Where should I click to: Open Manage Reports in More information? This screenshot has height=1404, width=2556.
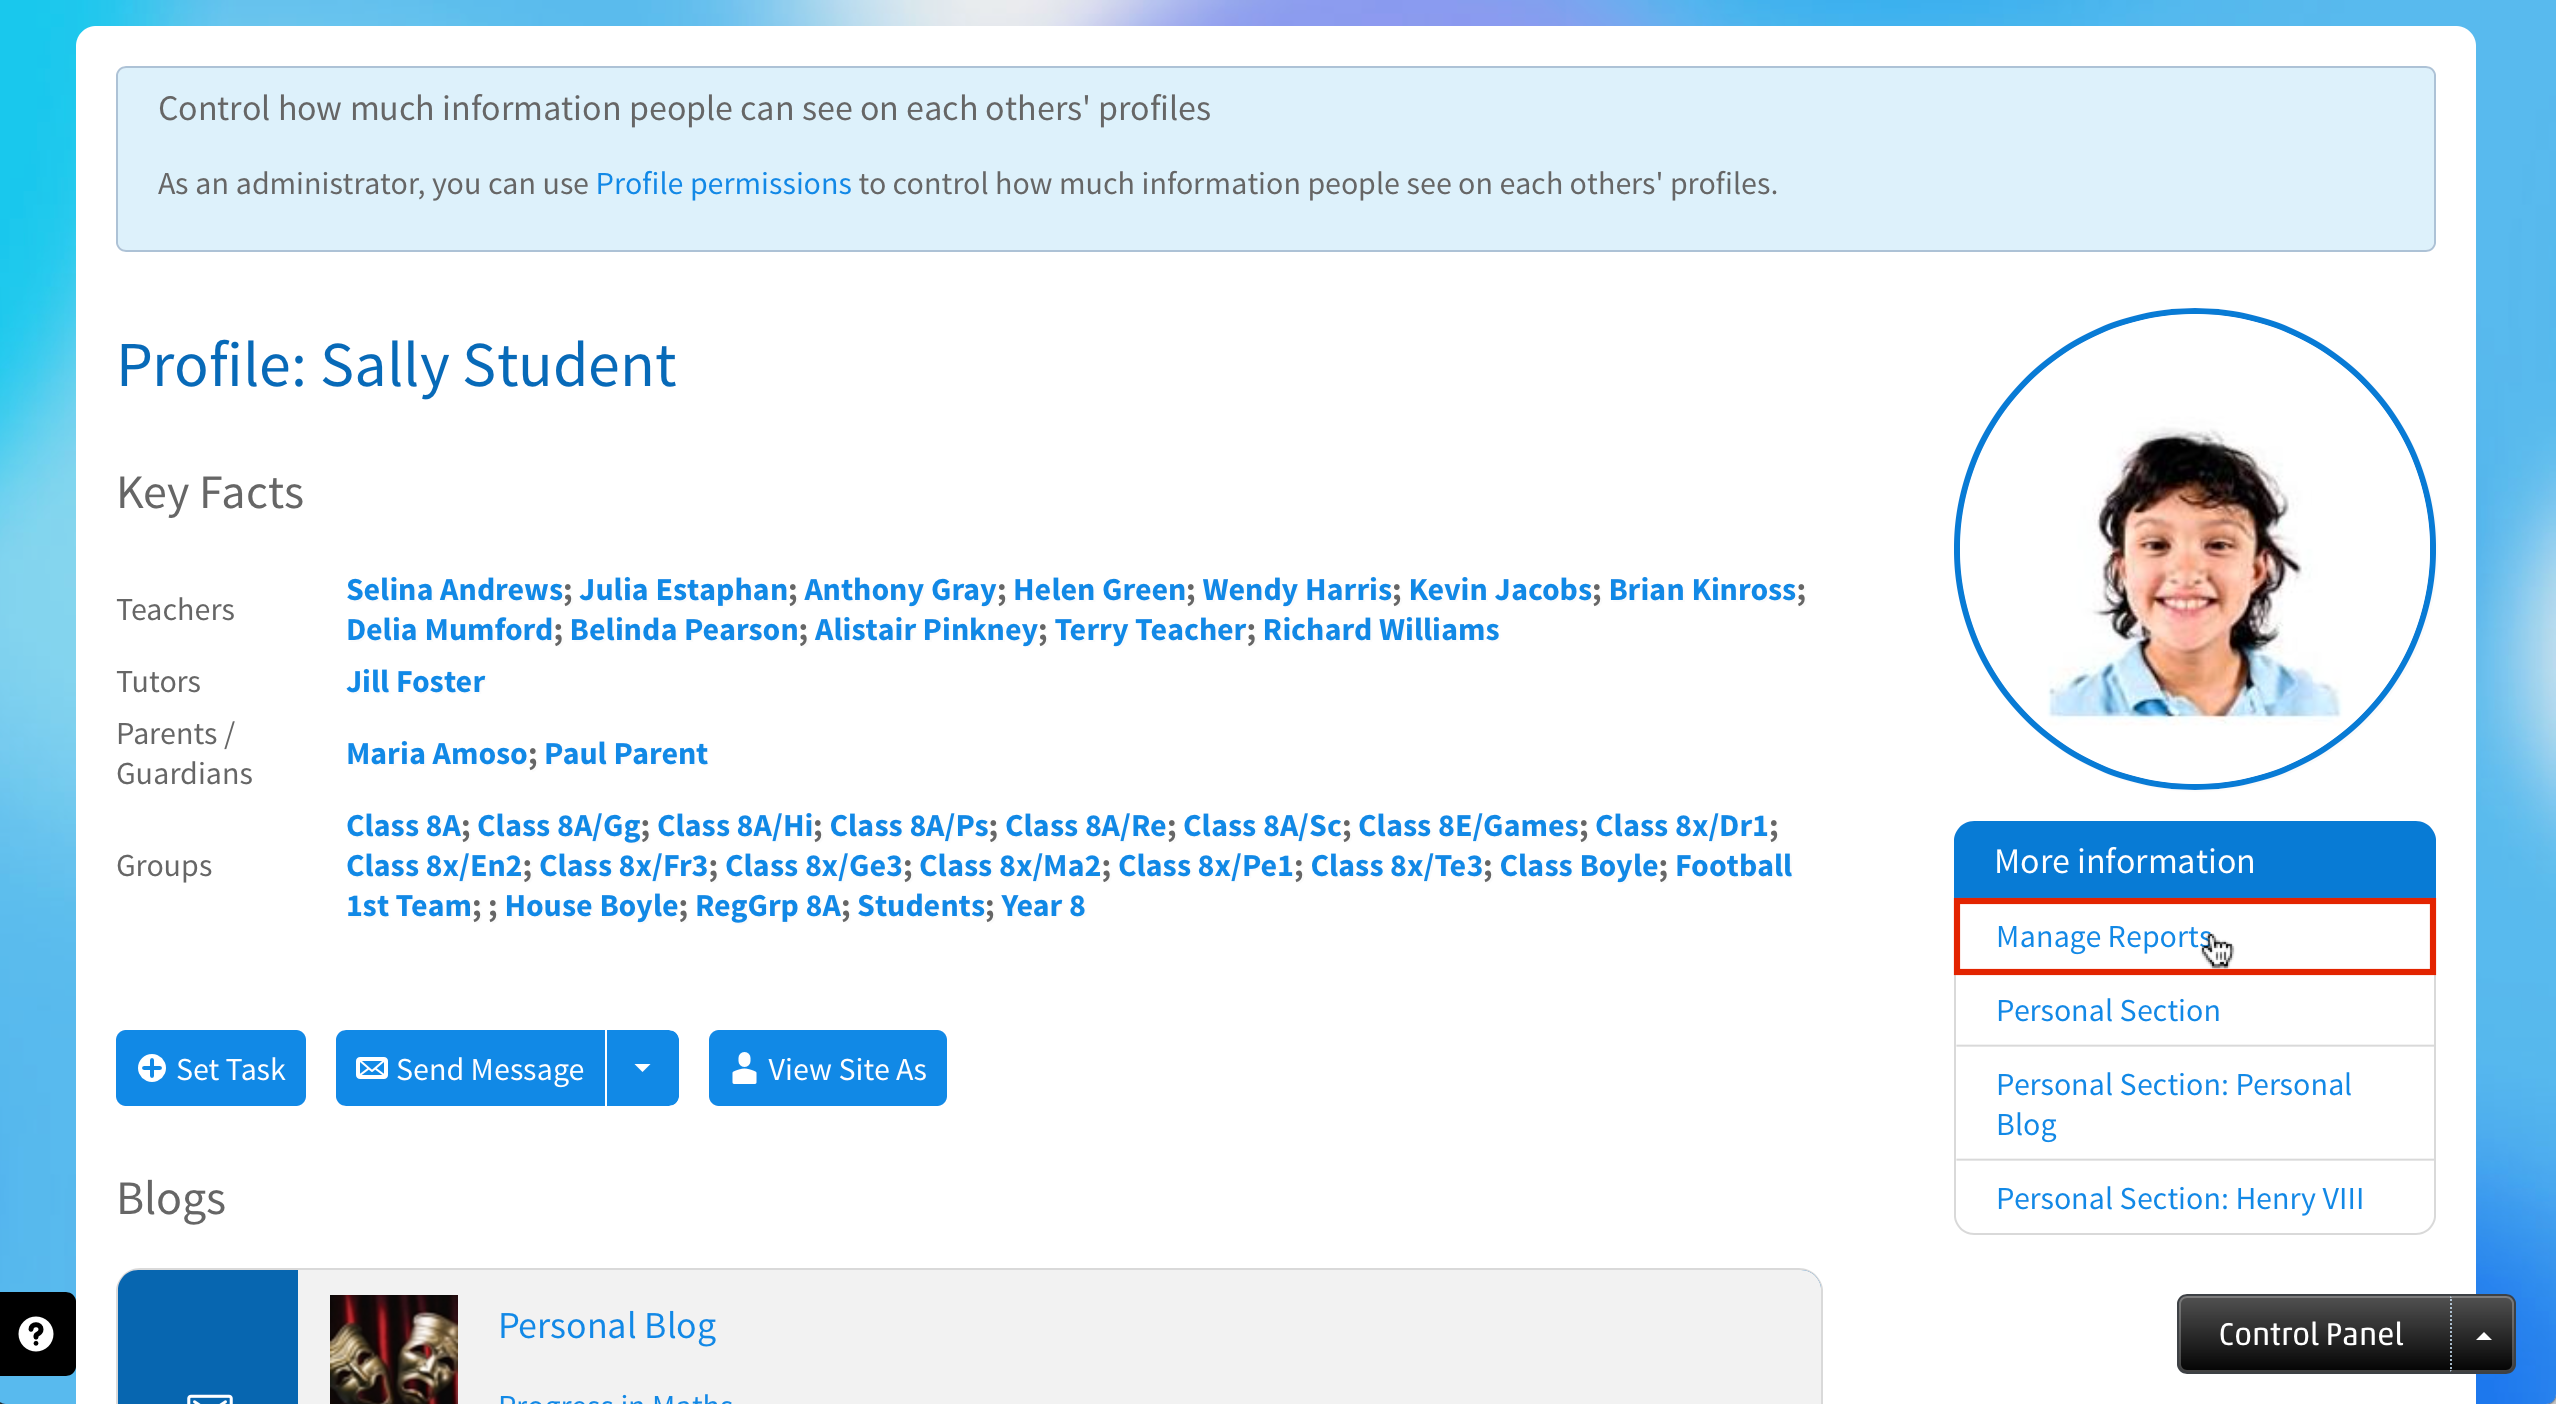(2195, 936)
